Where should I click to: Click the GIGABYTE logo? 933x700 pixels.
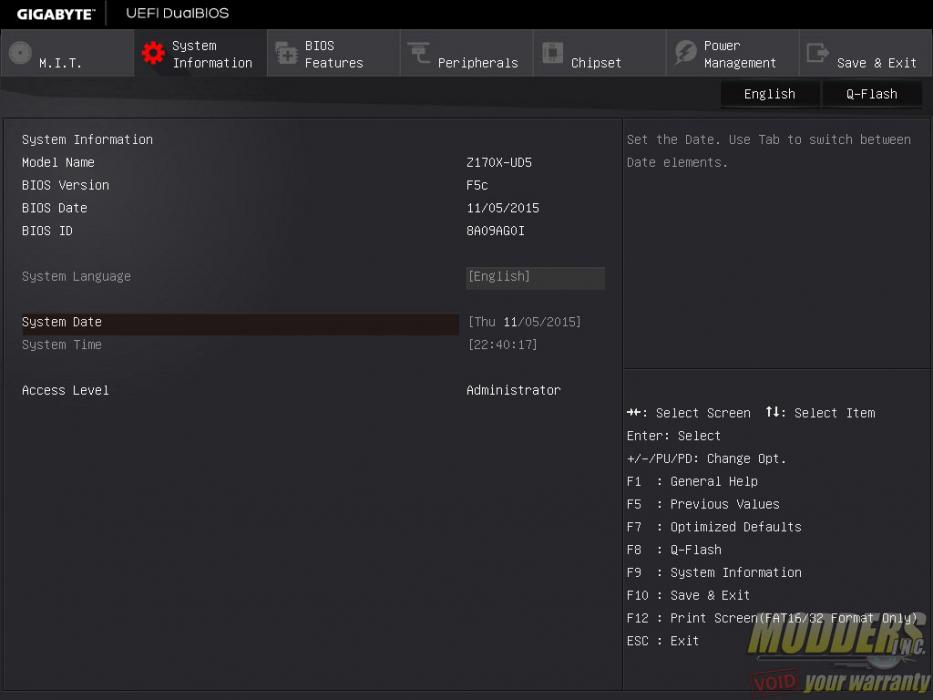(x=55, y=13)
